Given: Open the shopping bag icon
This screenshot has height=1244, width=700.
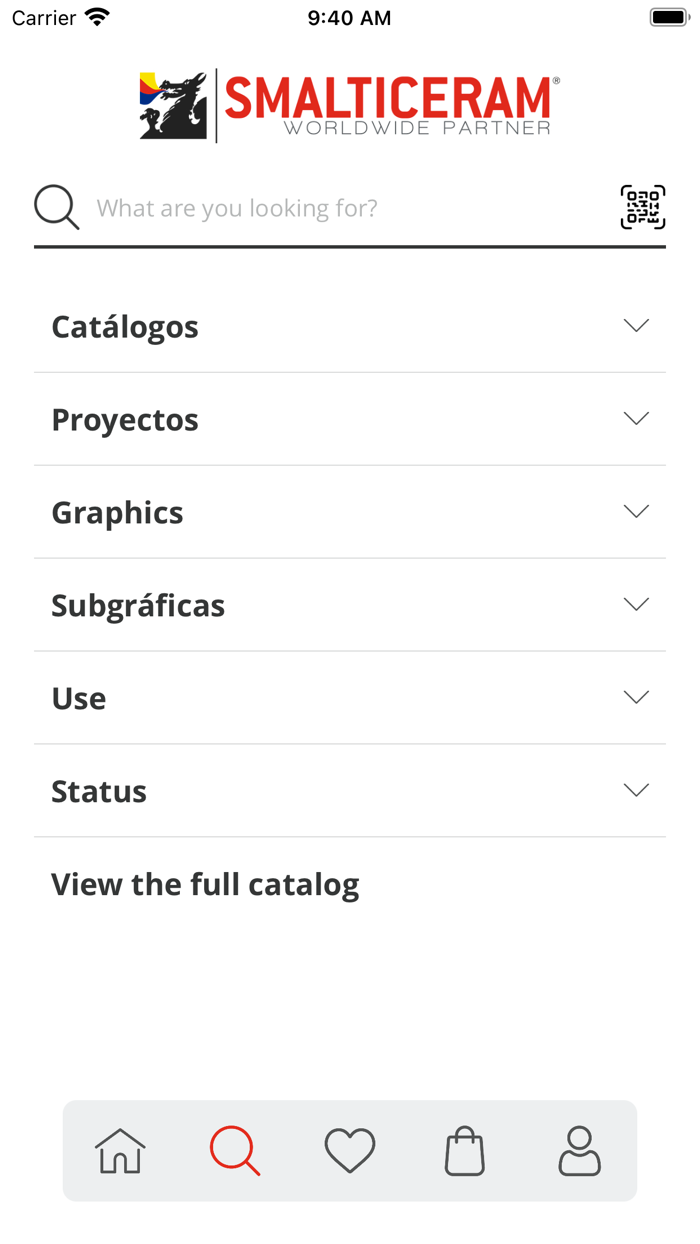Looking at the screenshot, I should (465, 1150).
